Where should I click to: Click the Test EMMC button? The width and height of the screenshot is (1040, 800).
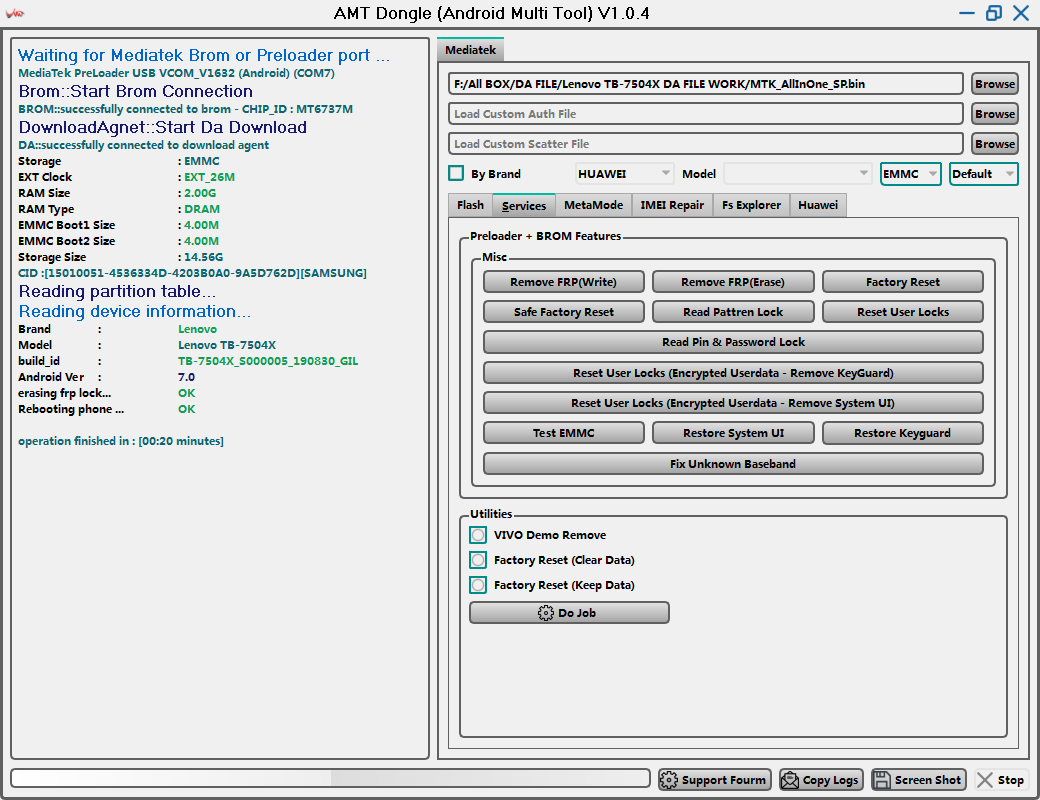tap(563, 433)
